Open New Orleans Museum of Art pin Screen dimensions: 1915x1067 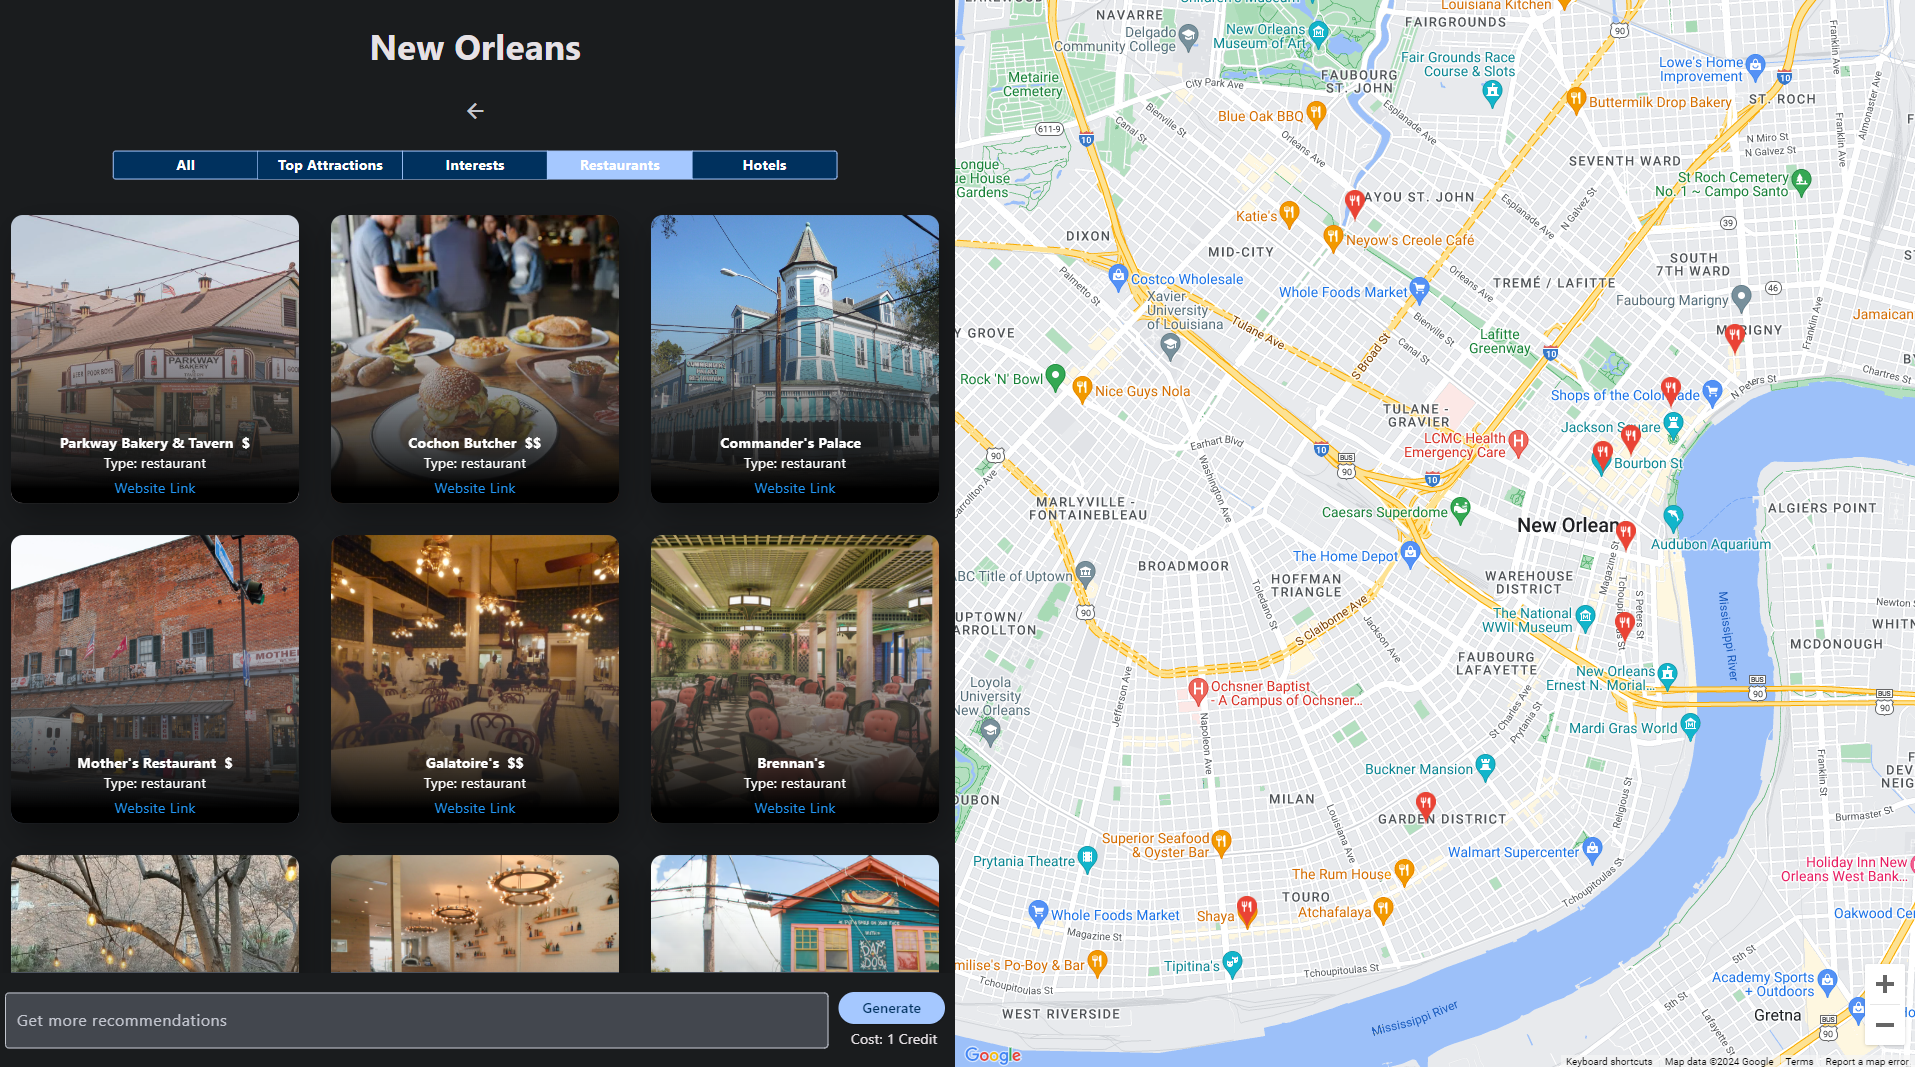point(1318,35)
